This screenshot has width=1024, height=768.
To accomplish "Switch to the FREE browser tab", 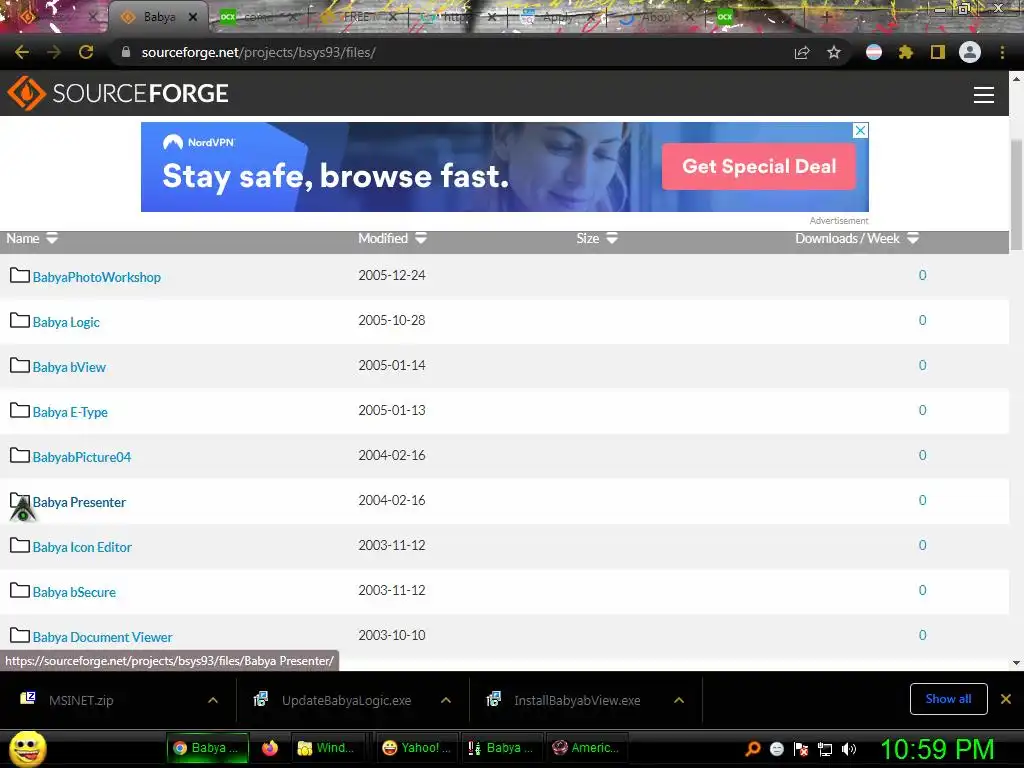I will (356, 17).
